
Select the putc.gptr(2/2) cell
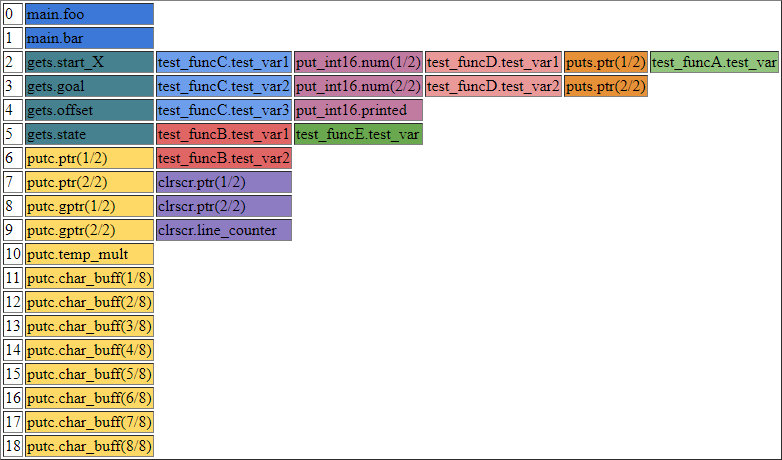pyautogui.click(x=89, y=230)
